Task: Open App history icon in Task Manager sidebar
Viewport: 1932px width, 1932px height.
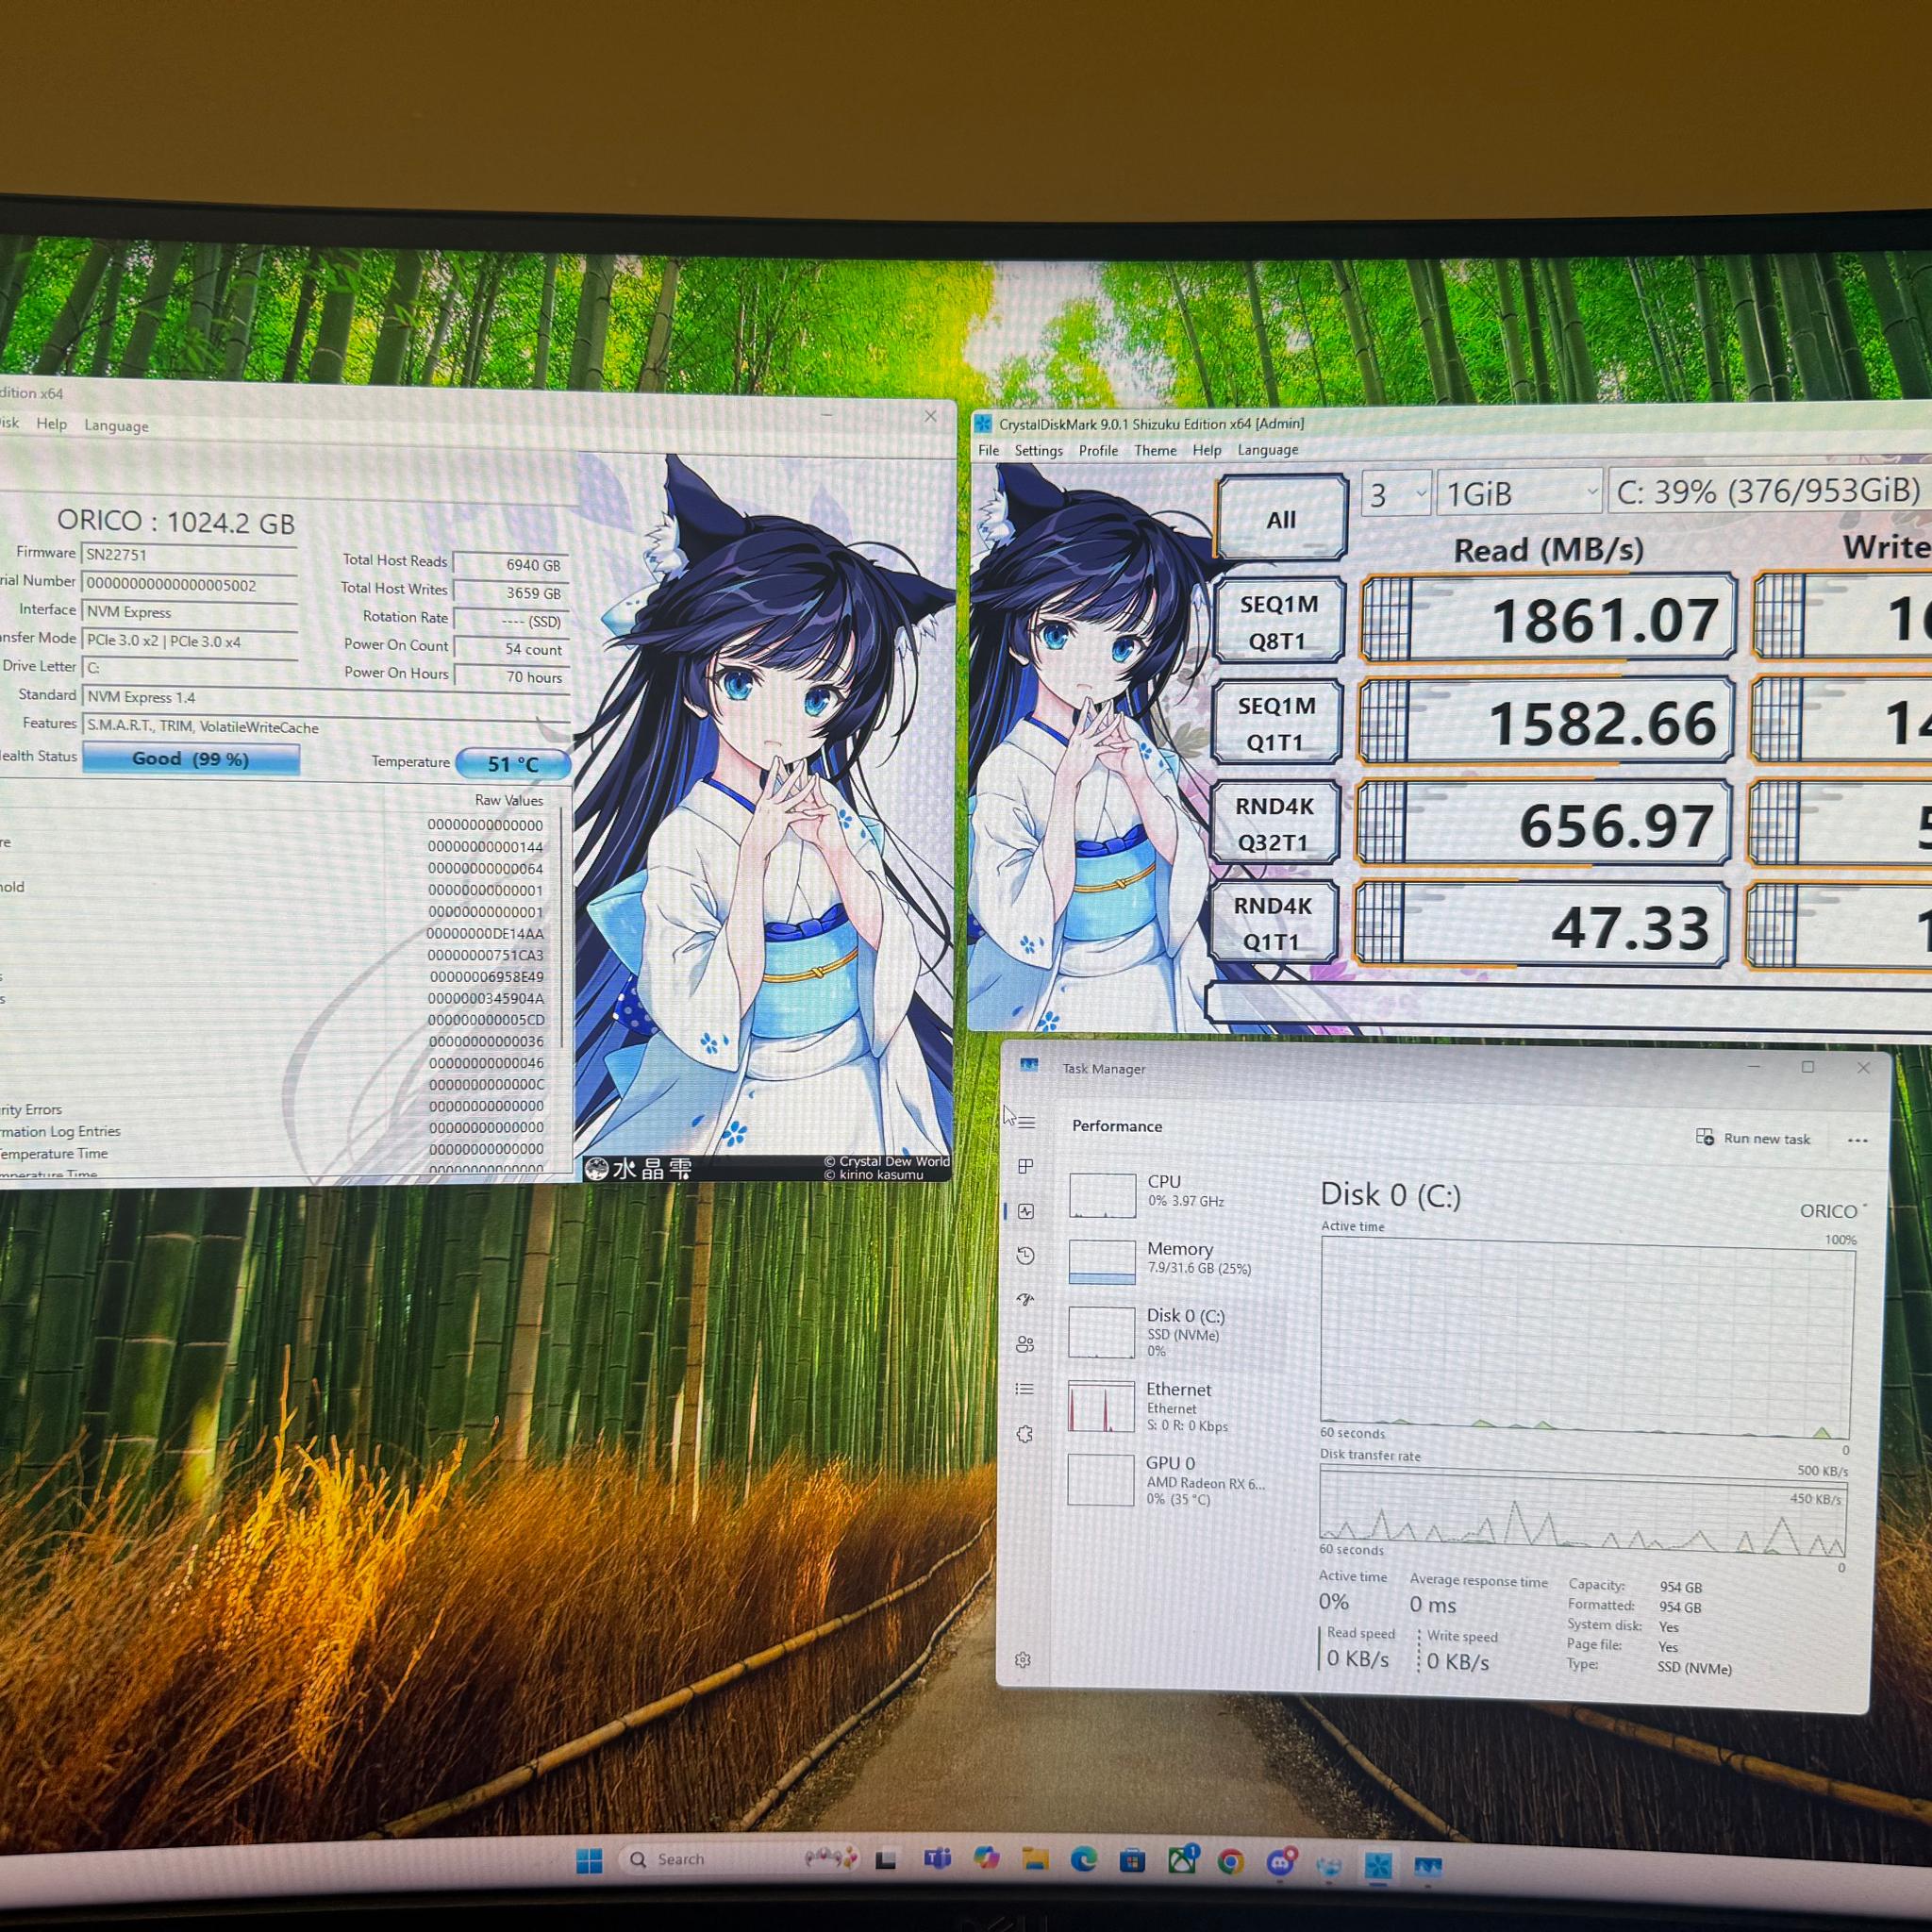Action: 1025,1256
